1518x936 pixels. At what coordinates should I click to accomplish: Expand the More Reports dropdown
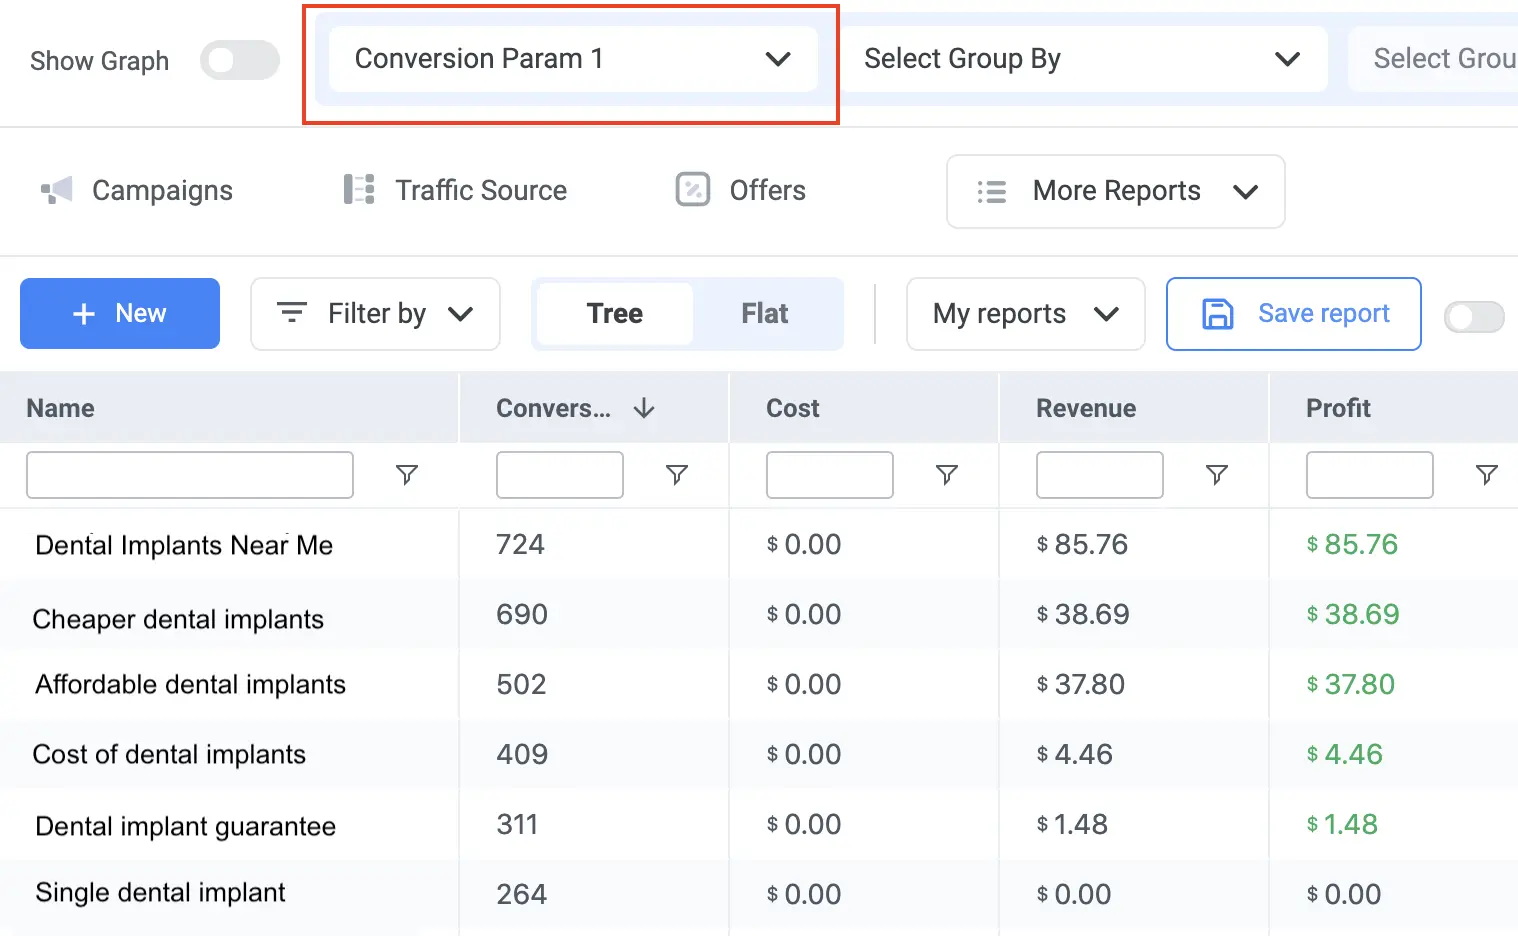click(x=1116, y=191)
